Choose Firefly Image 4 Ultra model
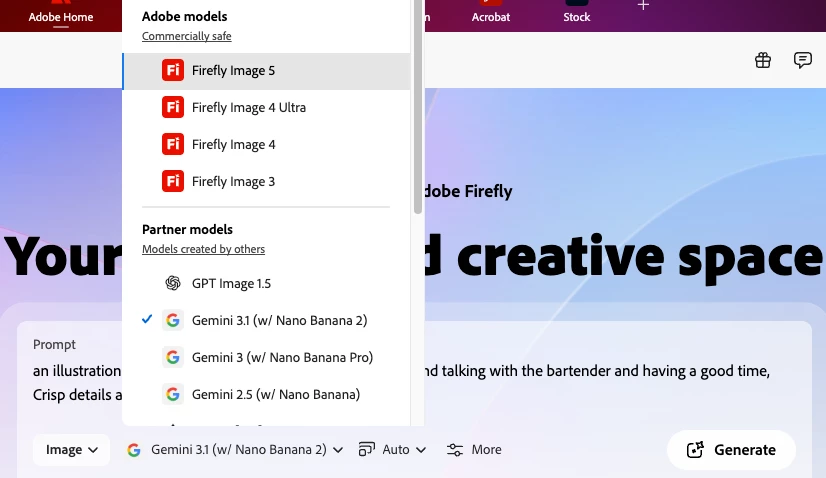 tap(266, 108)
